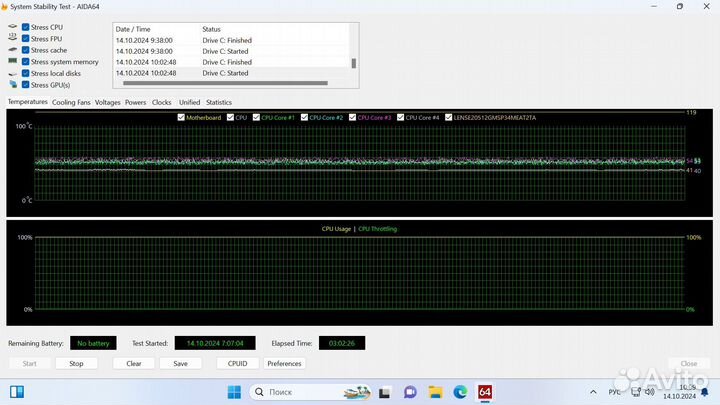The height and width of the screenshot is (405, 720).
Task: Open the notification bell icon
Action: [705, 392]
